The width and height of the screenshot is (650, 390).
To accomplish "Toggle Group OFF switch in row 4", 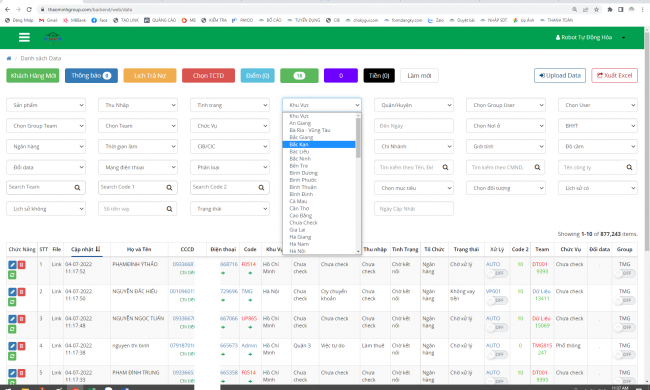I will [x=624, y=355].
